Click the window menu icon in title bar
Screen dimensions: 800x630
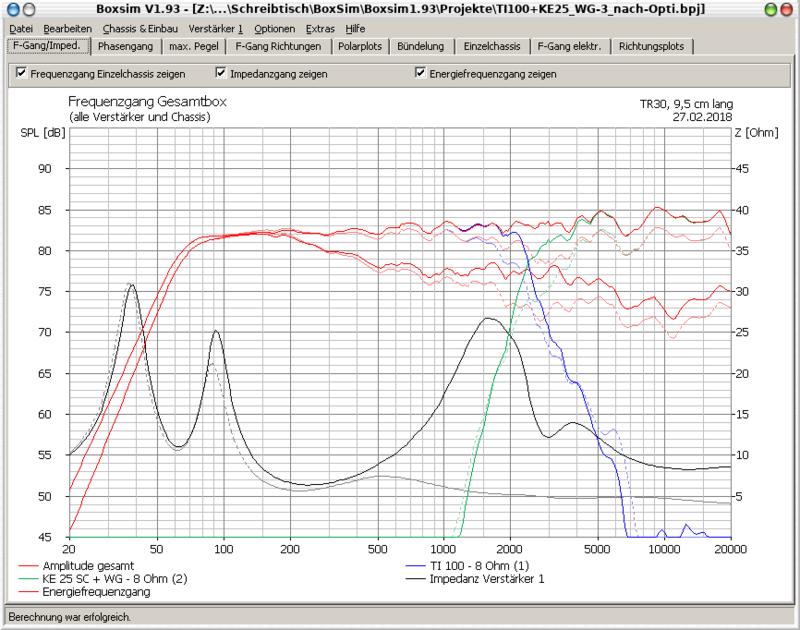pyautogui.click(x=12, y=9)
